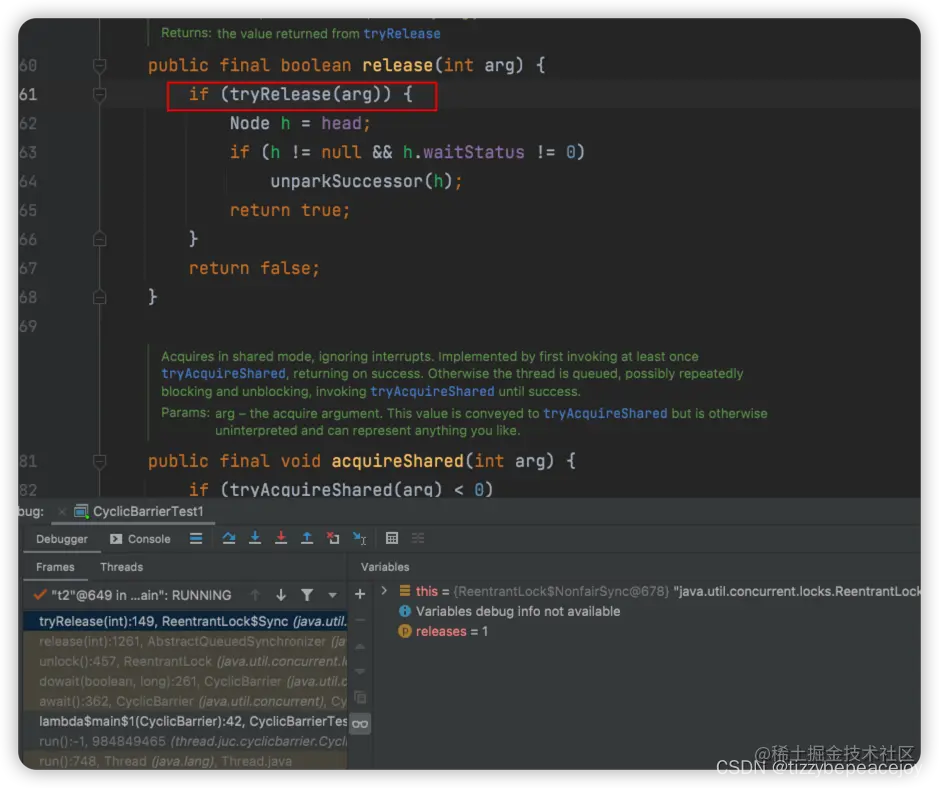This screenshot has width=939, height=788.
Task: Select the Threads tab
Action: pyautogui.click(x=122, y=567)
